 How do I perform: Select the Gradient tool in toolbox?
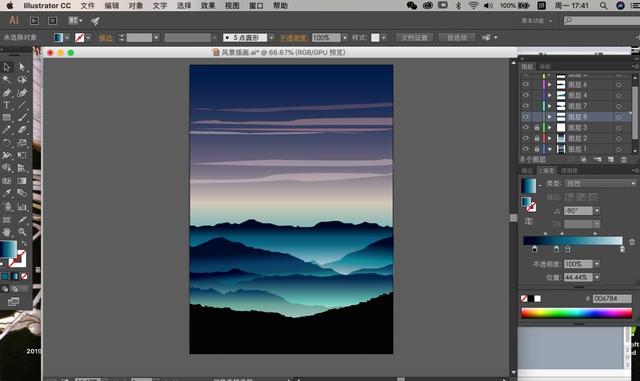[x=22, y=181]
